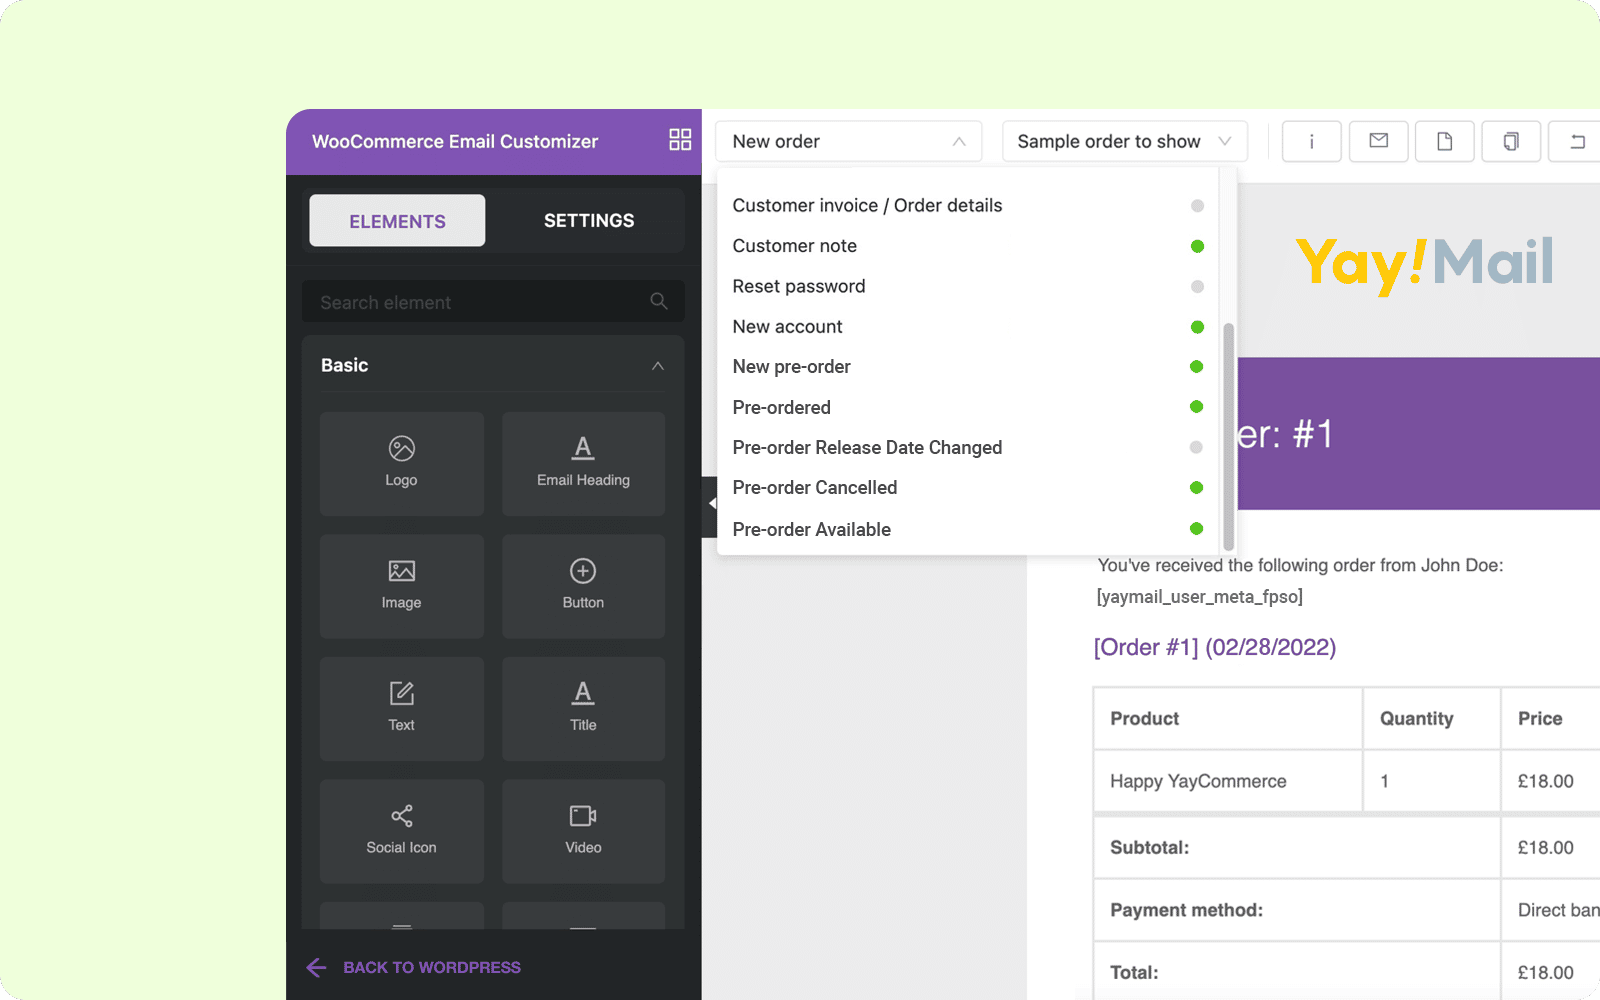The image size is (1600, 1000).
Task: Add a Social Icon element
Action: (x=402, y=831)
